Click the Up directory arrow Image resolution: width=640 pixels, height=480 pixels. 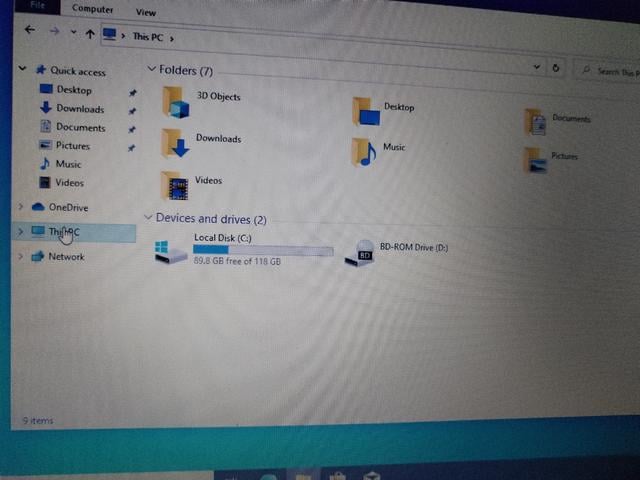click(90, 34)
